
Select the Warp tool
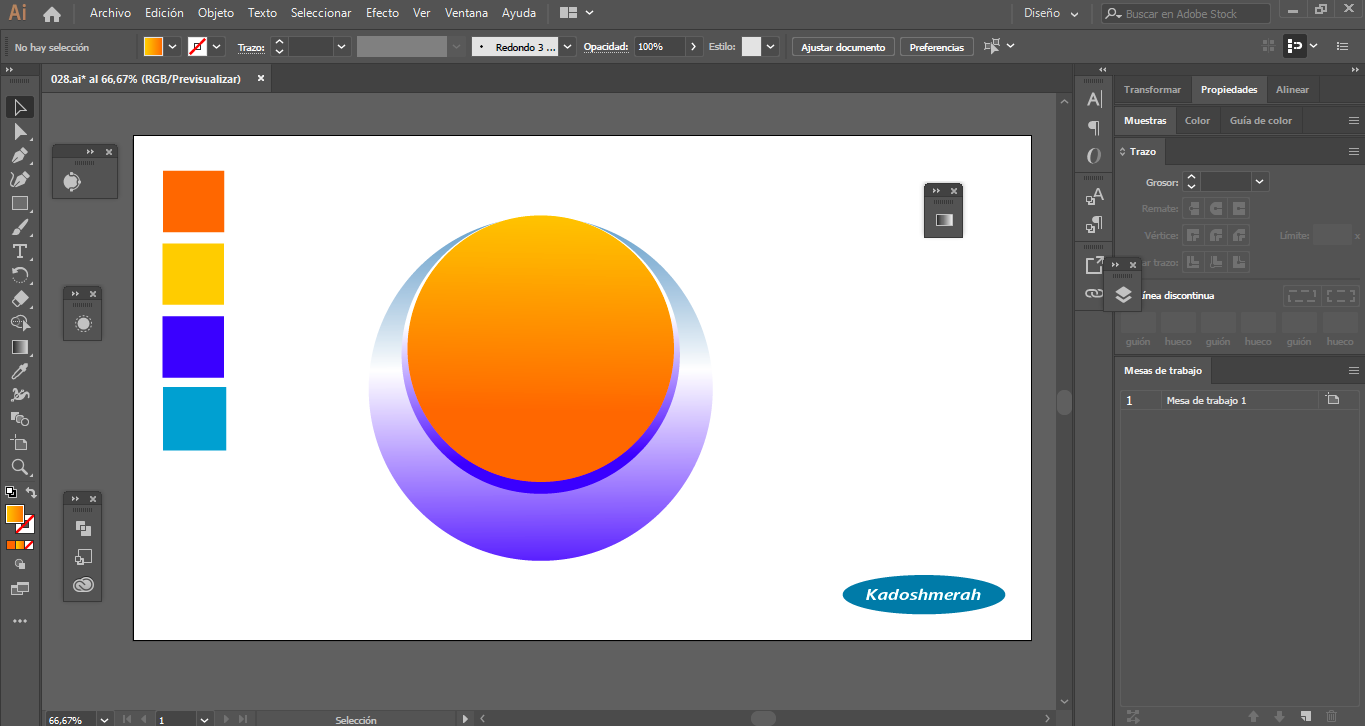[x=20, y=395]
